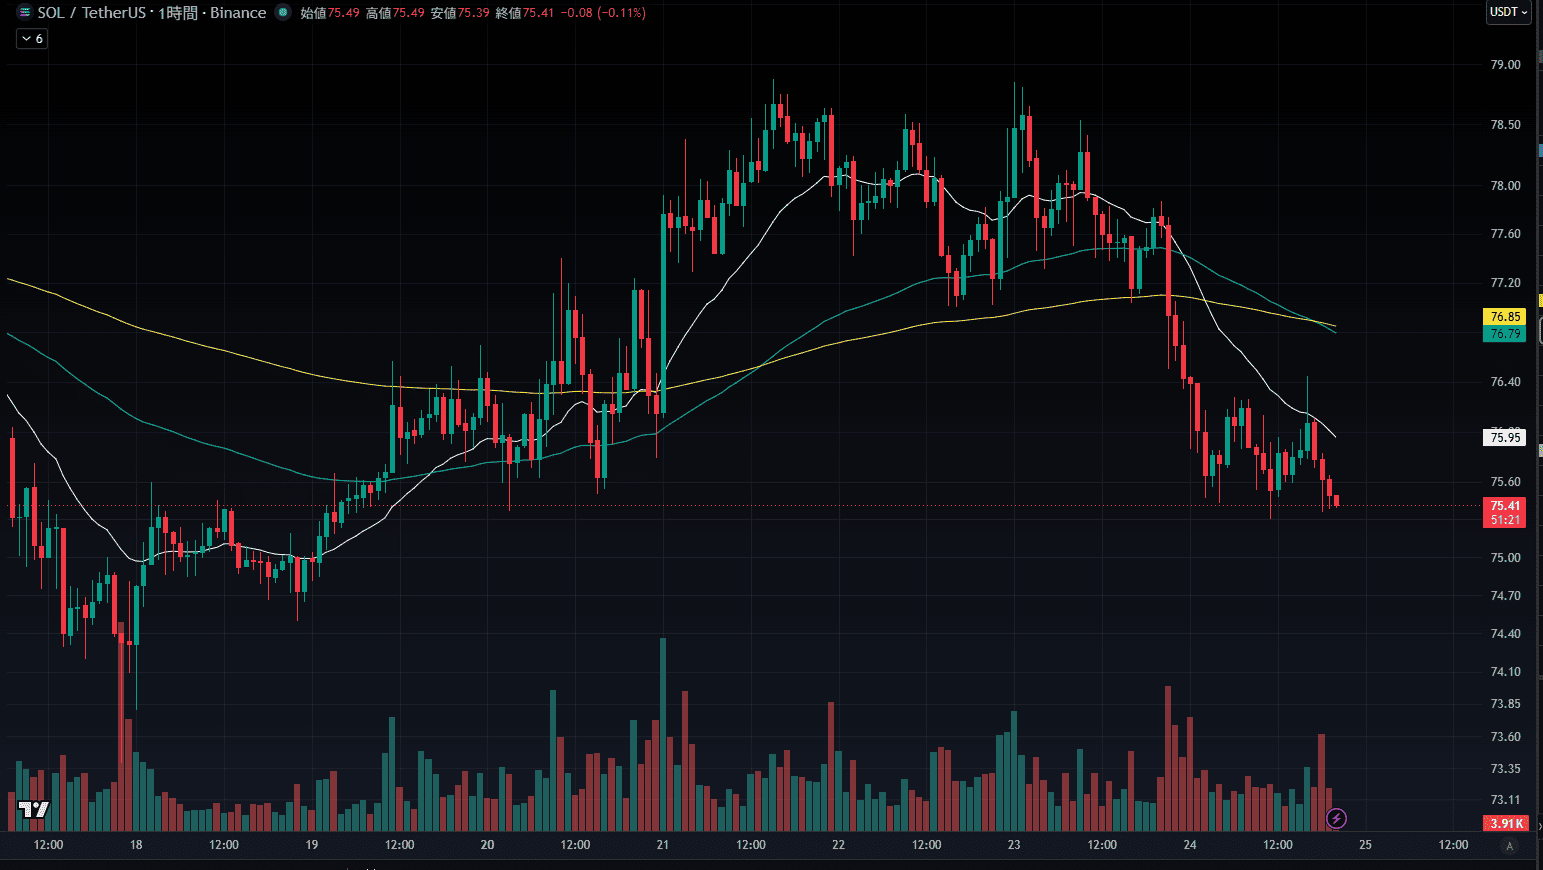
Task: Open the USDT currency dropdown
Action: pyautogui.click(x=1508, y=12)
